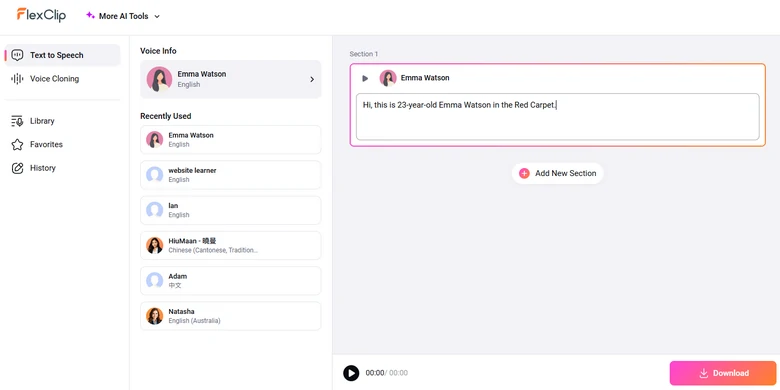The height and width of the screenshot is (390, 780).
Task: Select HiuMaan Cantonese voice
Action: click(231, 245)
